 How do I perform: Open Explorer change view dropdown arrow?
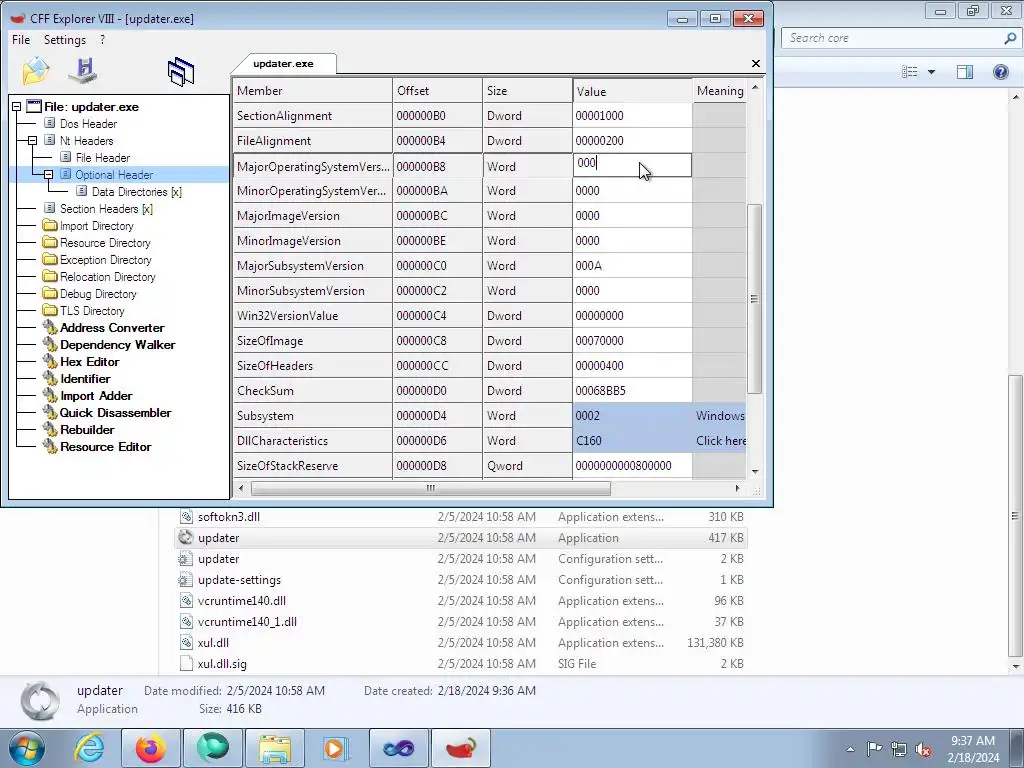pyautogui.click(x=931, y=72)
